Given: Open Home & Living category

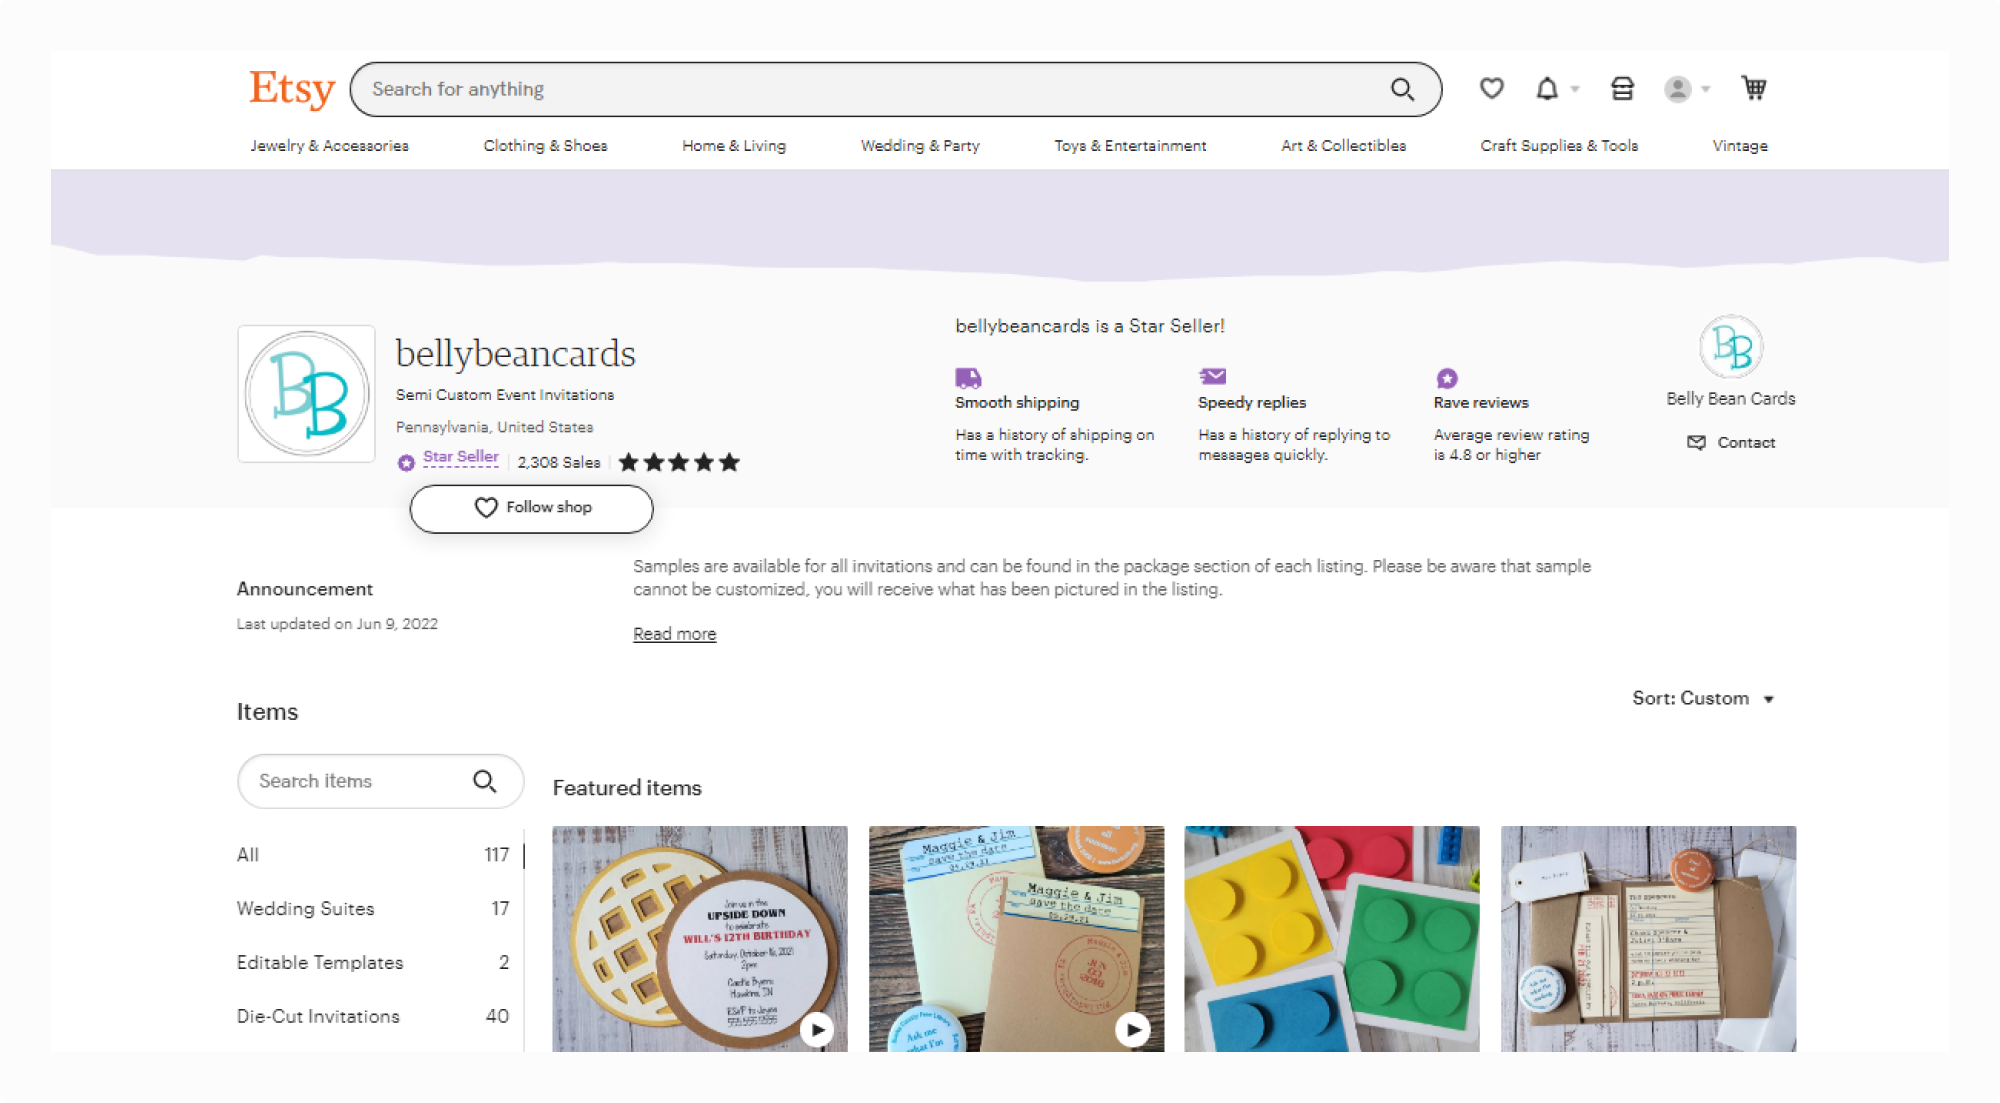Looking at the screenshot, I should pos(734,146).
